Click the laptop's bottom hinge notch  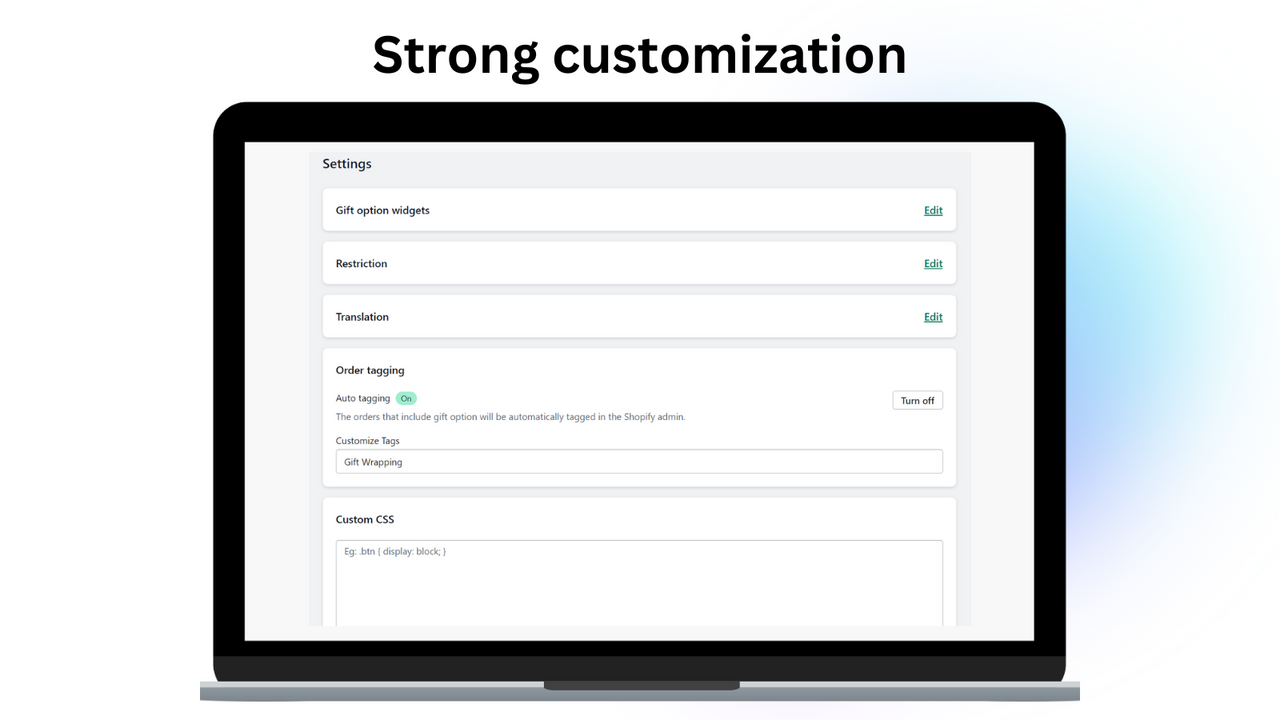[641, 686]
